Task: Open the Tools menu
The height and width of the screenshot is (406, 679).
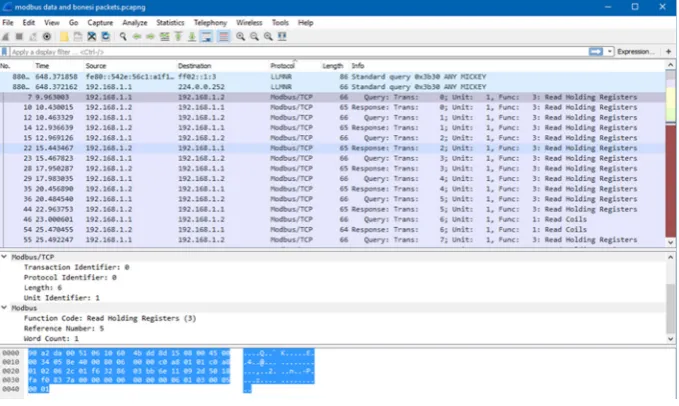Action: [x=280, y=23]
